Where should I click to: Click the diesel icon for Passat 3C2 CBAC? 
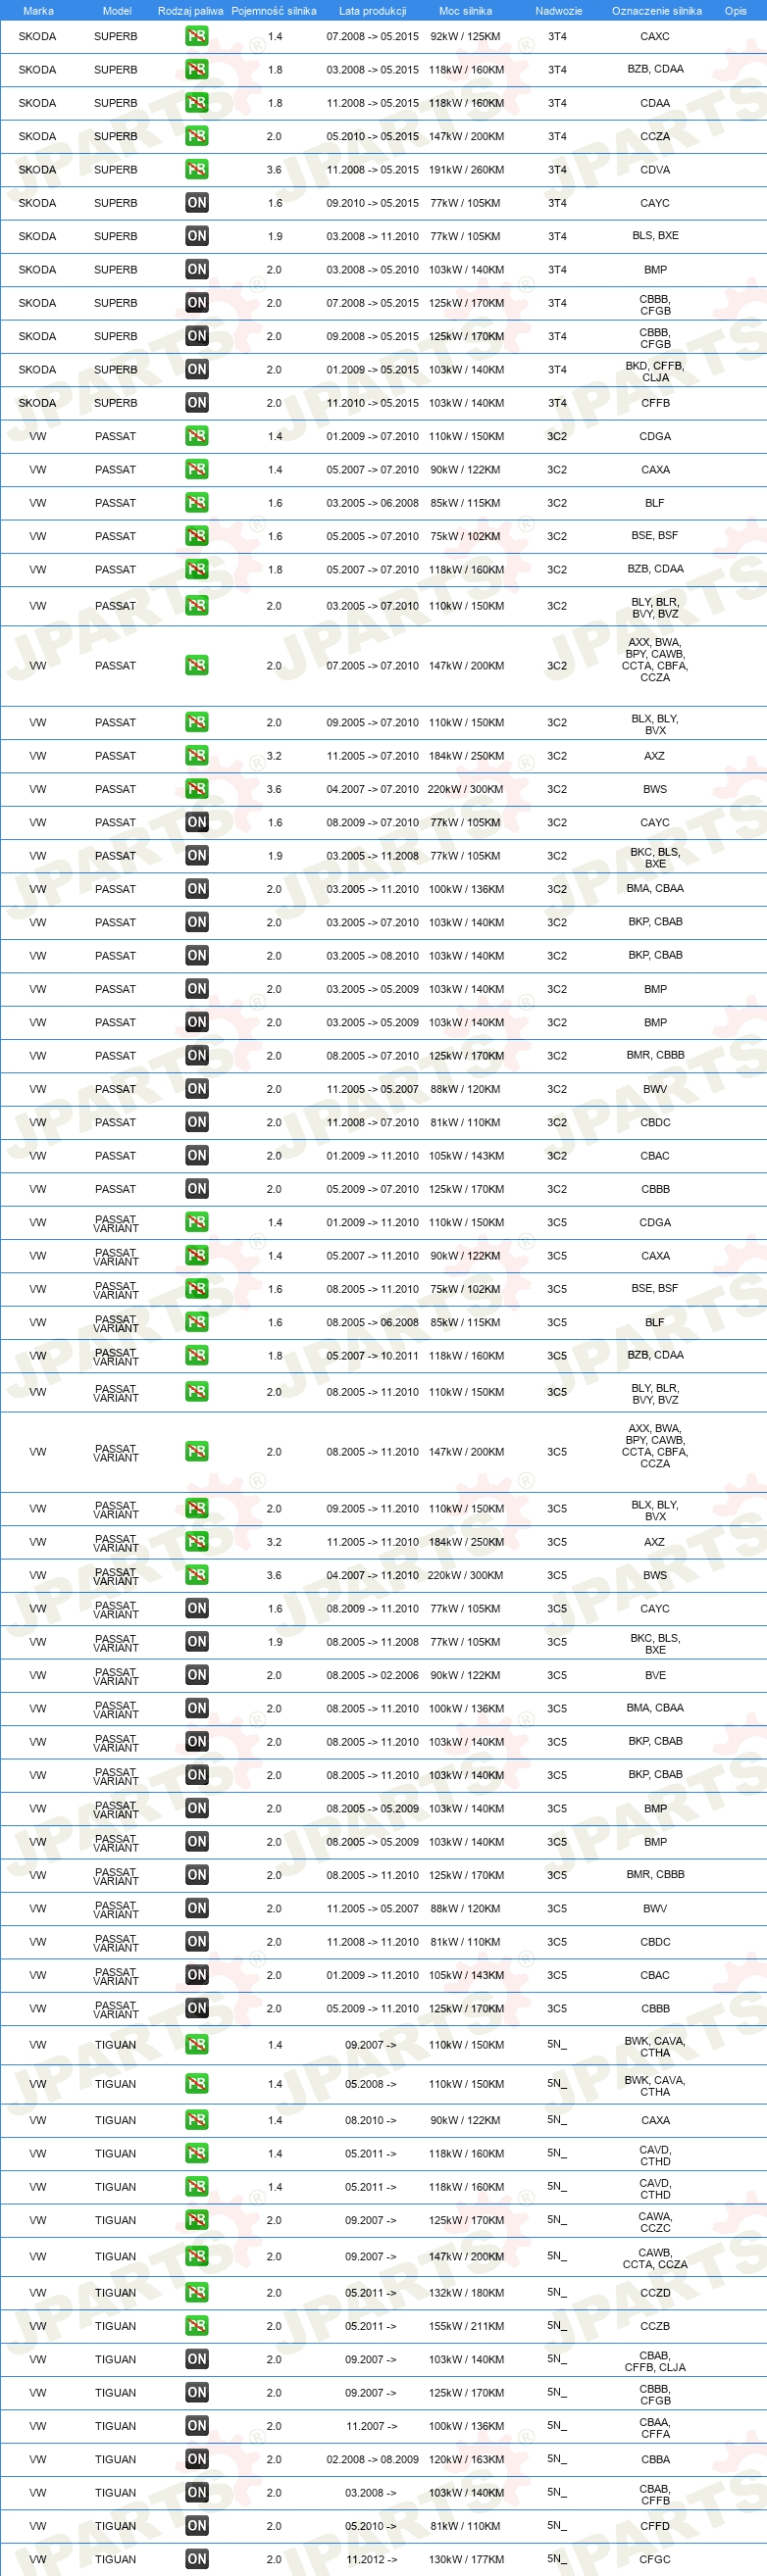coord(197,1156)
